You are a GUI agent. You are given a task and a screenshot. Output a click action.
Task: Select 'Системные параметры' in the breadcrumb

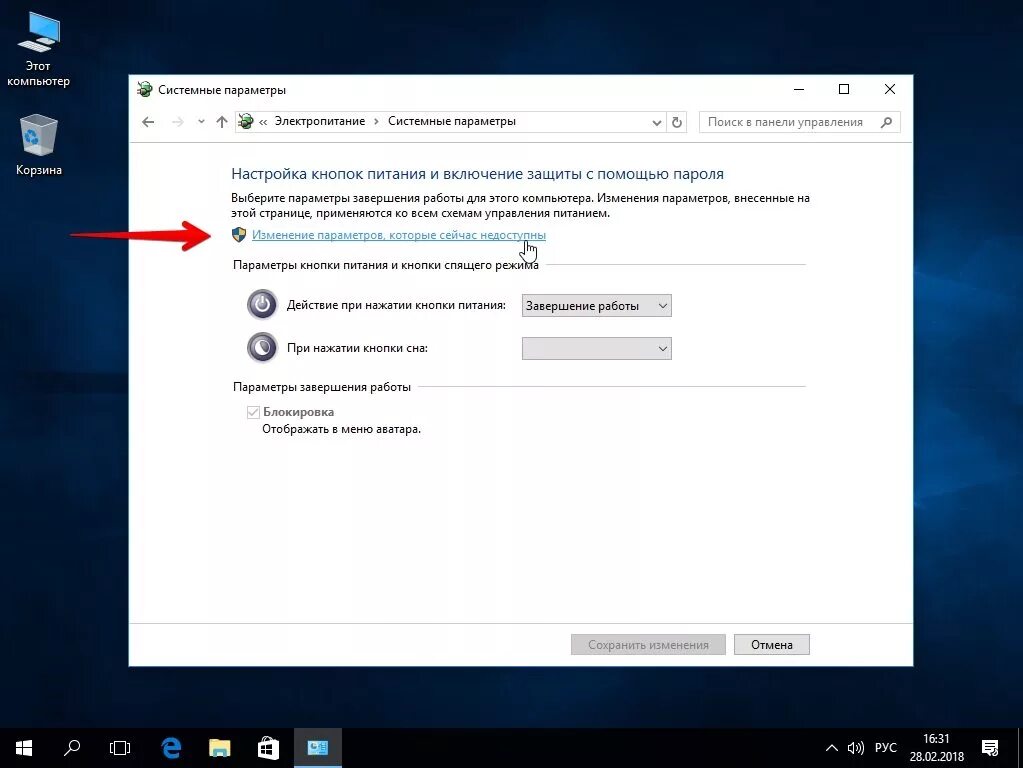[x=451, y=121]
